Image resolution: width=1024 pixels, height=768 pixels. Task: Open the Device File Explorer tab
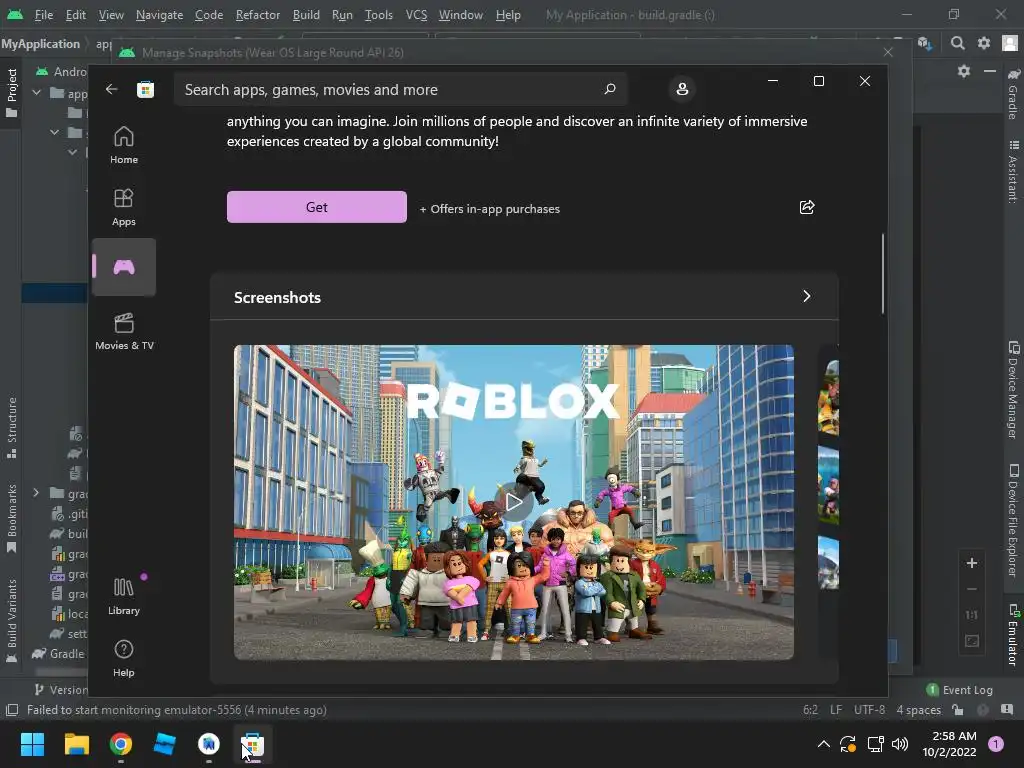[1014, 520]
